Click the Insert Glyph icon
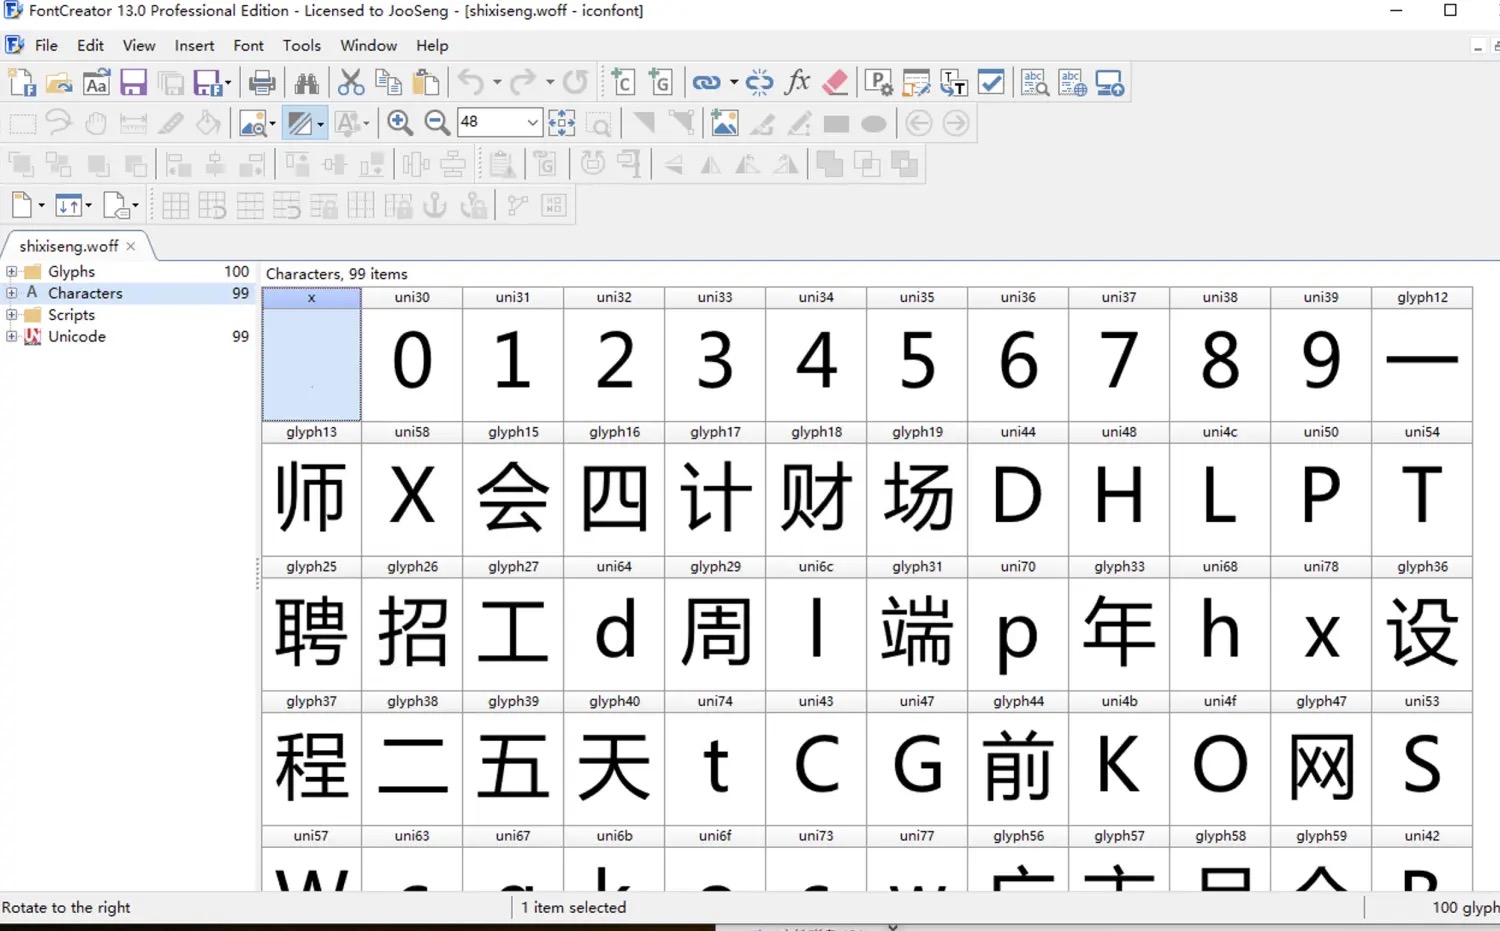This screenshot has width=1500, height=931. [x=660, y=83]
